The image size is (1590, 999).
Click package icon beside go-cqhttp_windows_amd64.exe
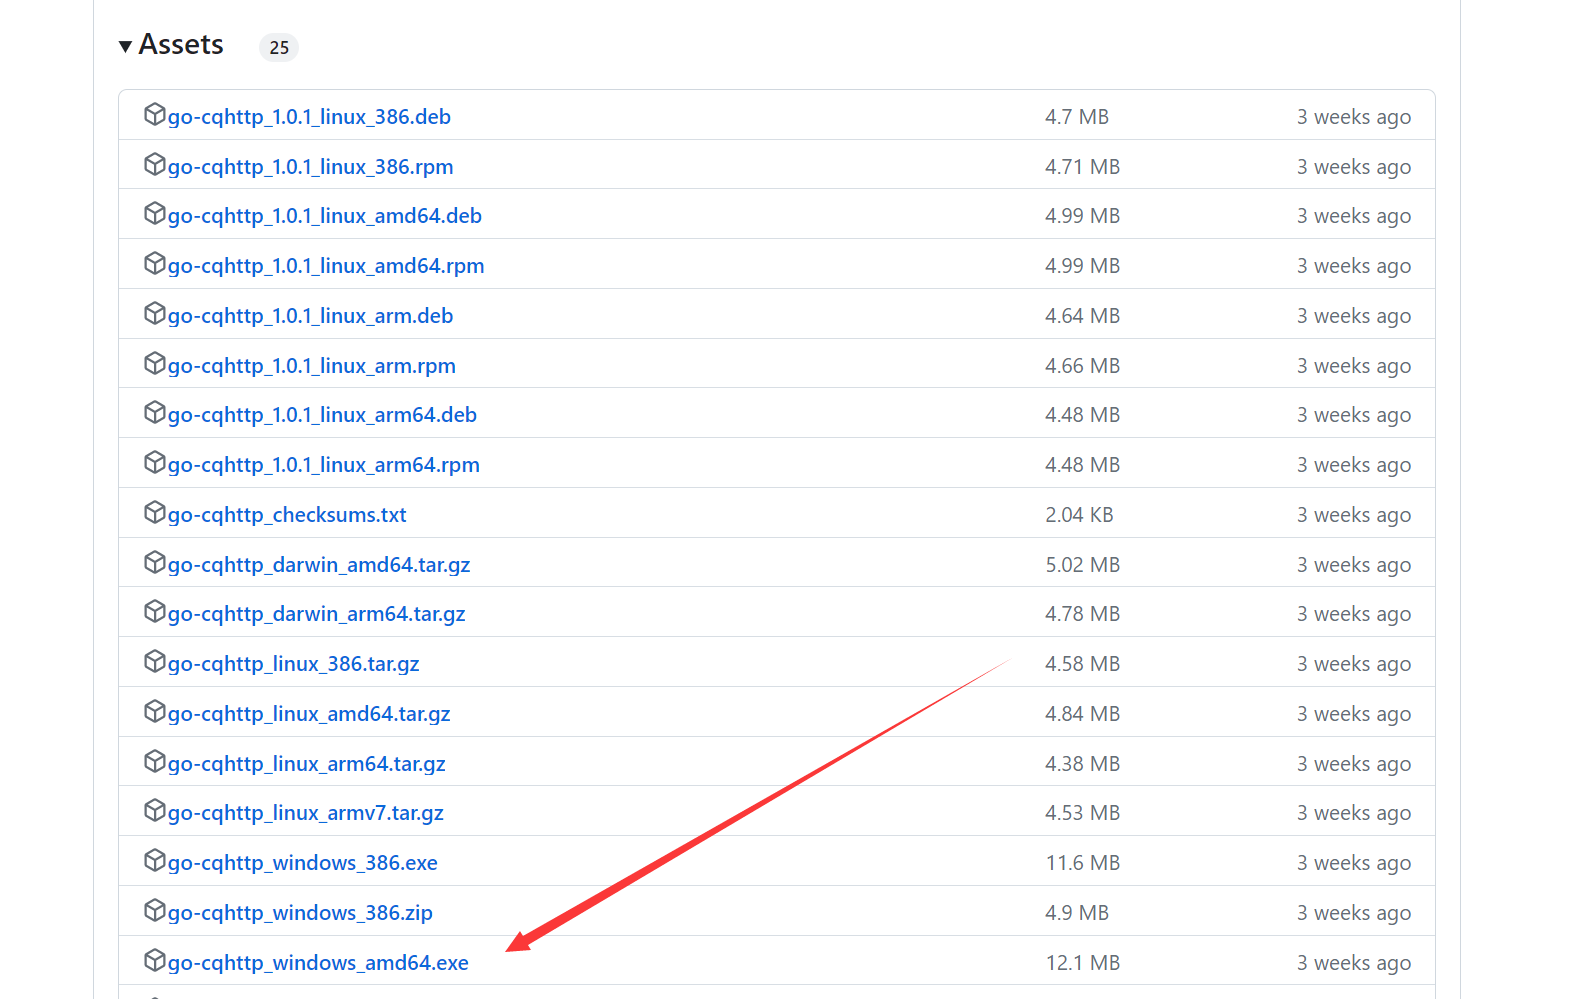pyautogui.click(x=154, y=960)
